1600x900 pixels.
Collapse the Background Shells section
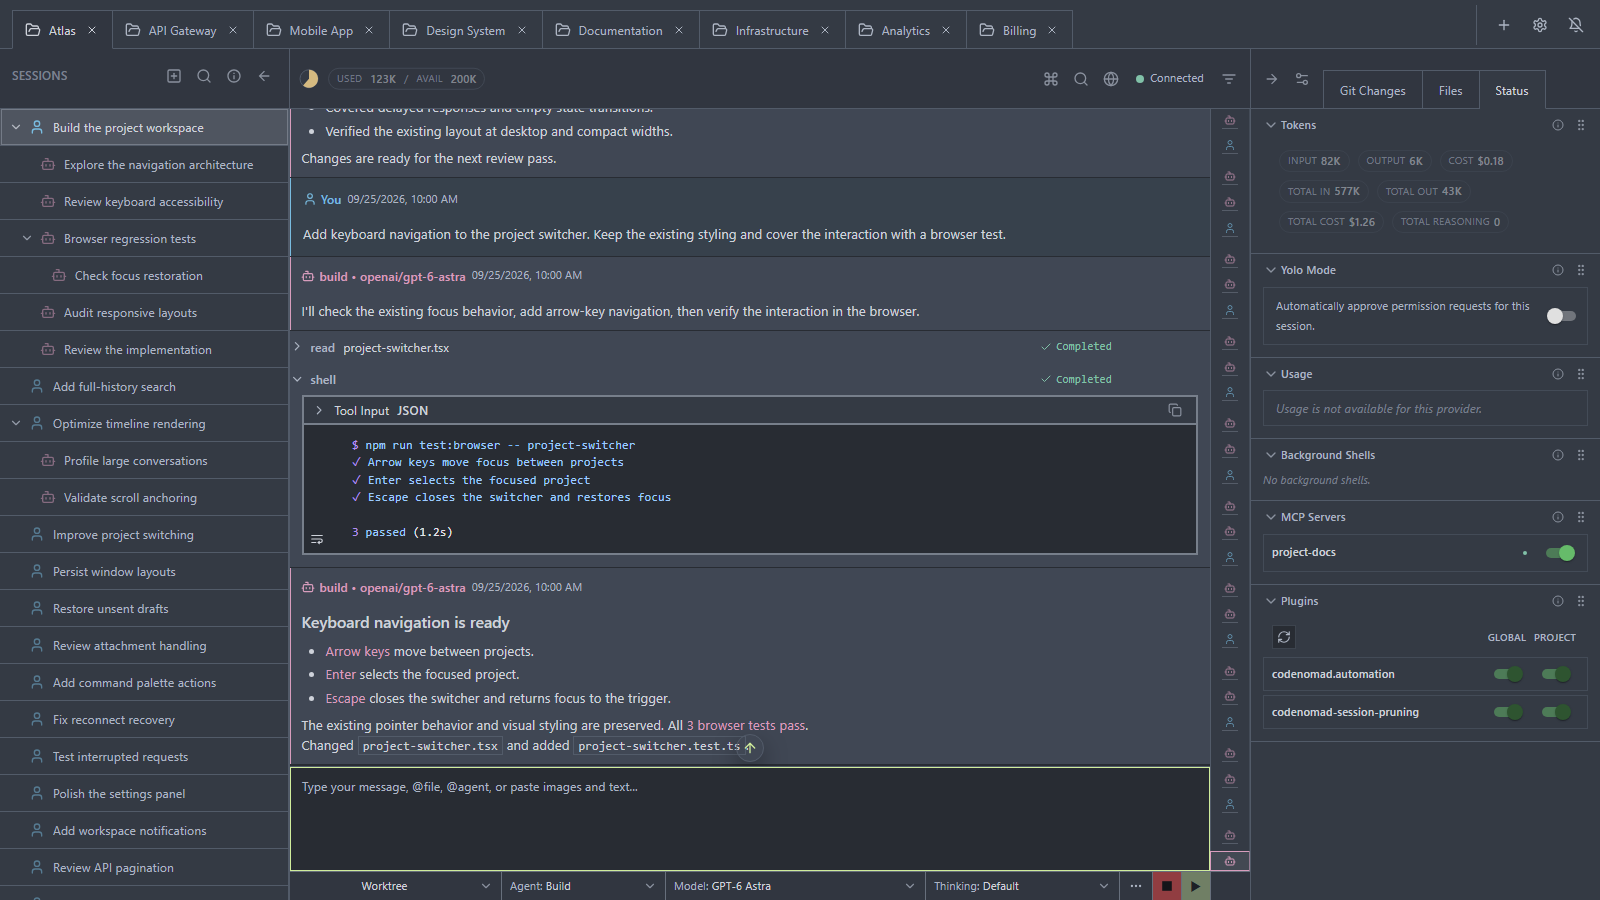point(1271,455)
